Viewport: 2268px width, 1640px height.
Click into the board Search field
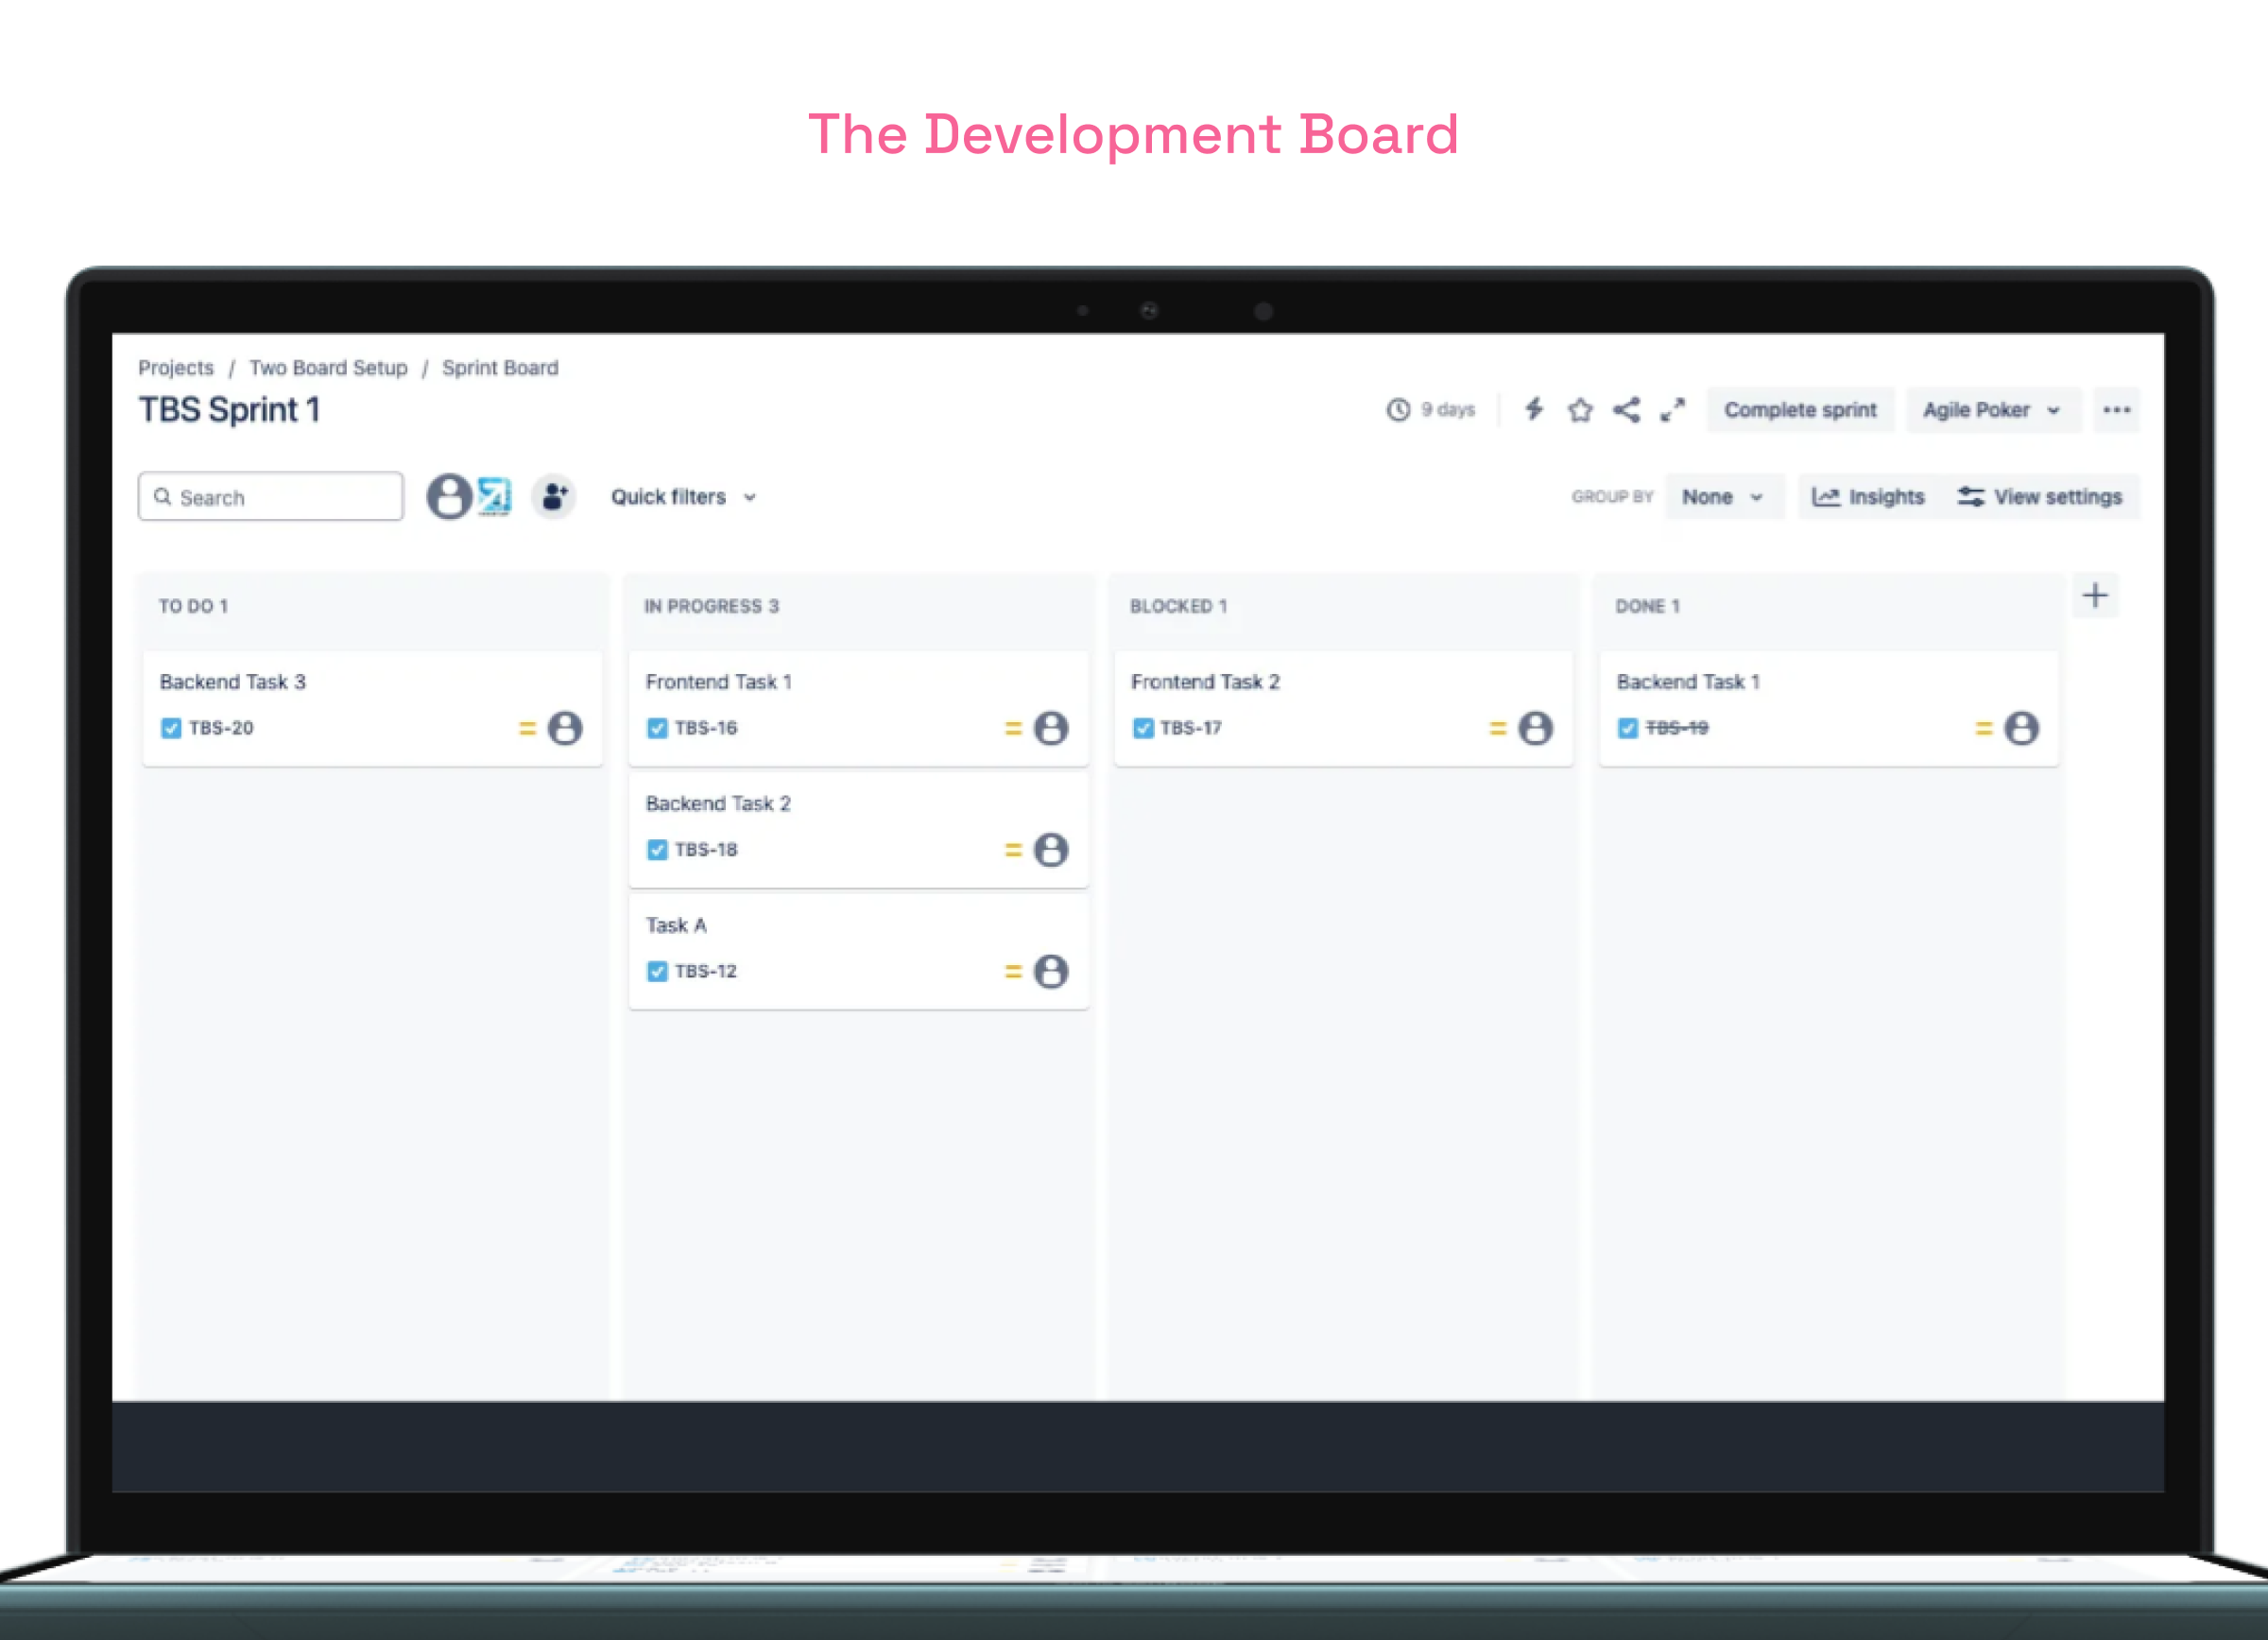point(272,497)
